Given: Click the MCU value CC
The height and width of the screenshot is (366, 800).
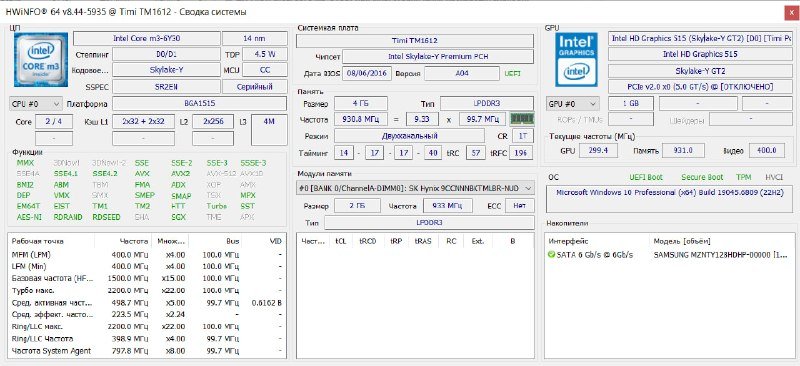Looking at the screenshot, I should [x=264, y=70].
